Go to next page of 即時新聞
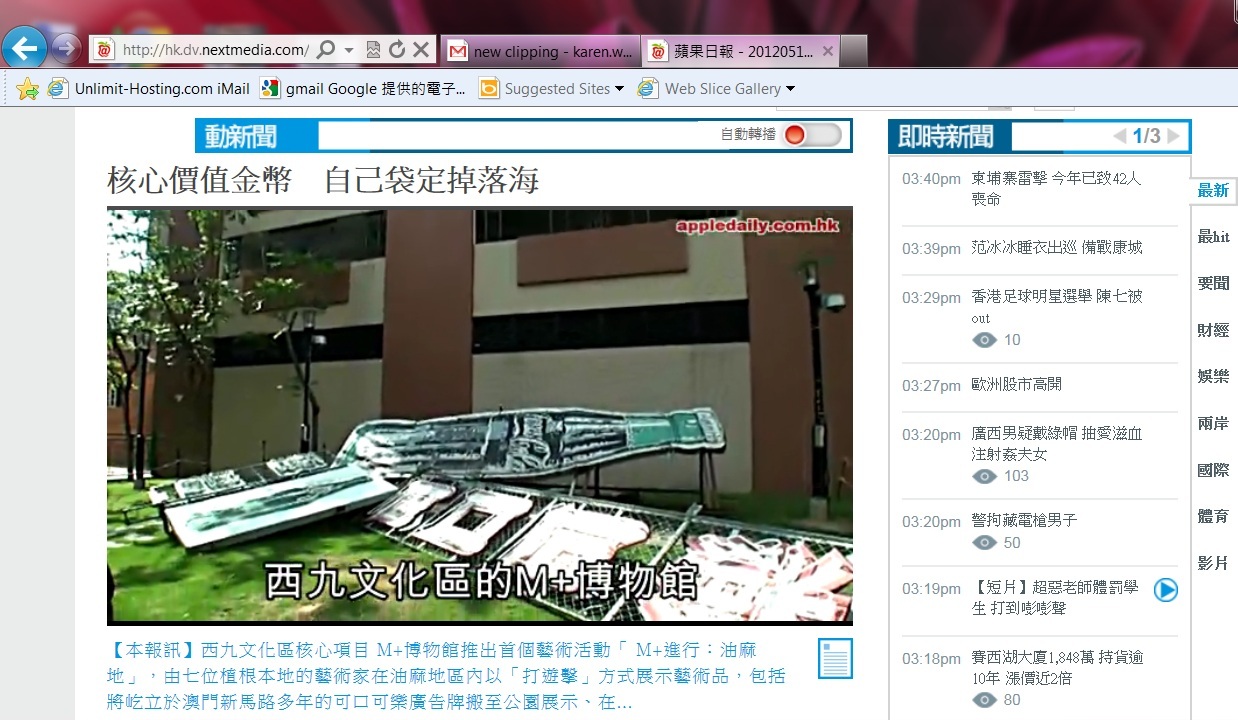 (1174, 136)
